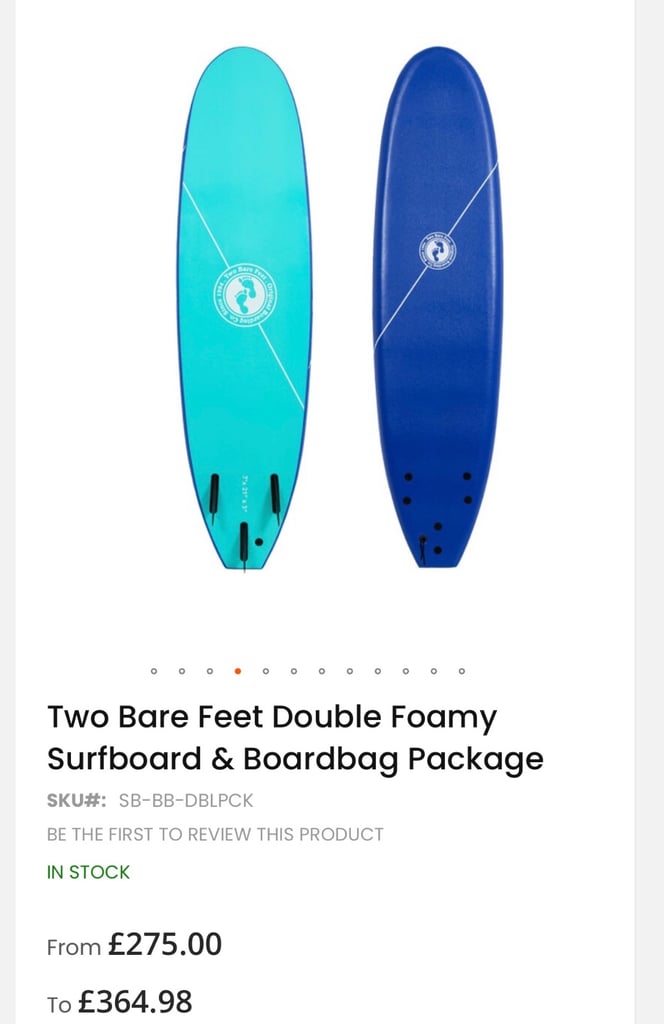Select the eleventh carousel pagination dot
The height and width of the screenshot is (1024, 664).
point(434,671)
